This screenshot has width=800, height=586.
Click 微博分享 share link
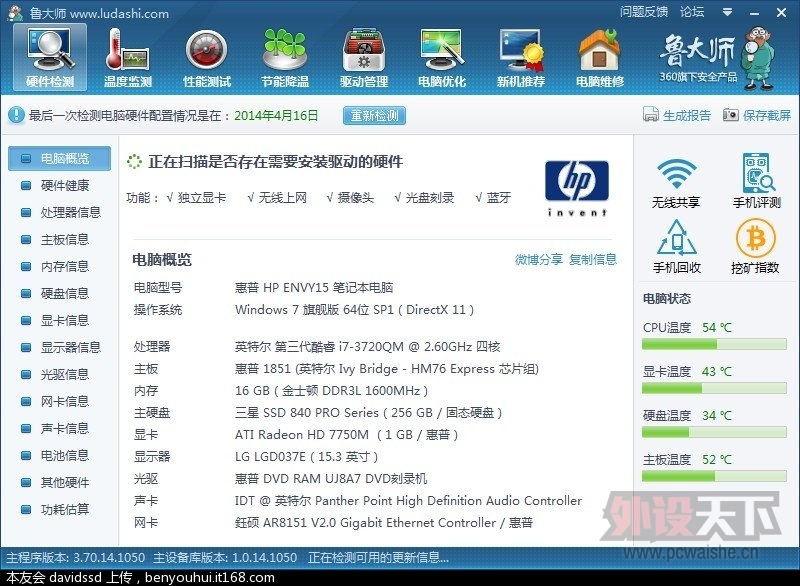coord(539,260)
